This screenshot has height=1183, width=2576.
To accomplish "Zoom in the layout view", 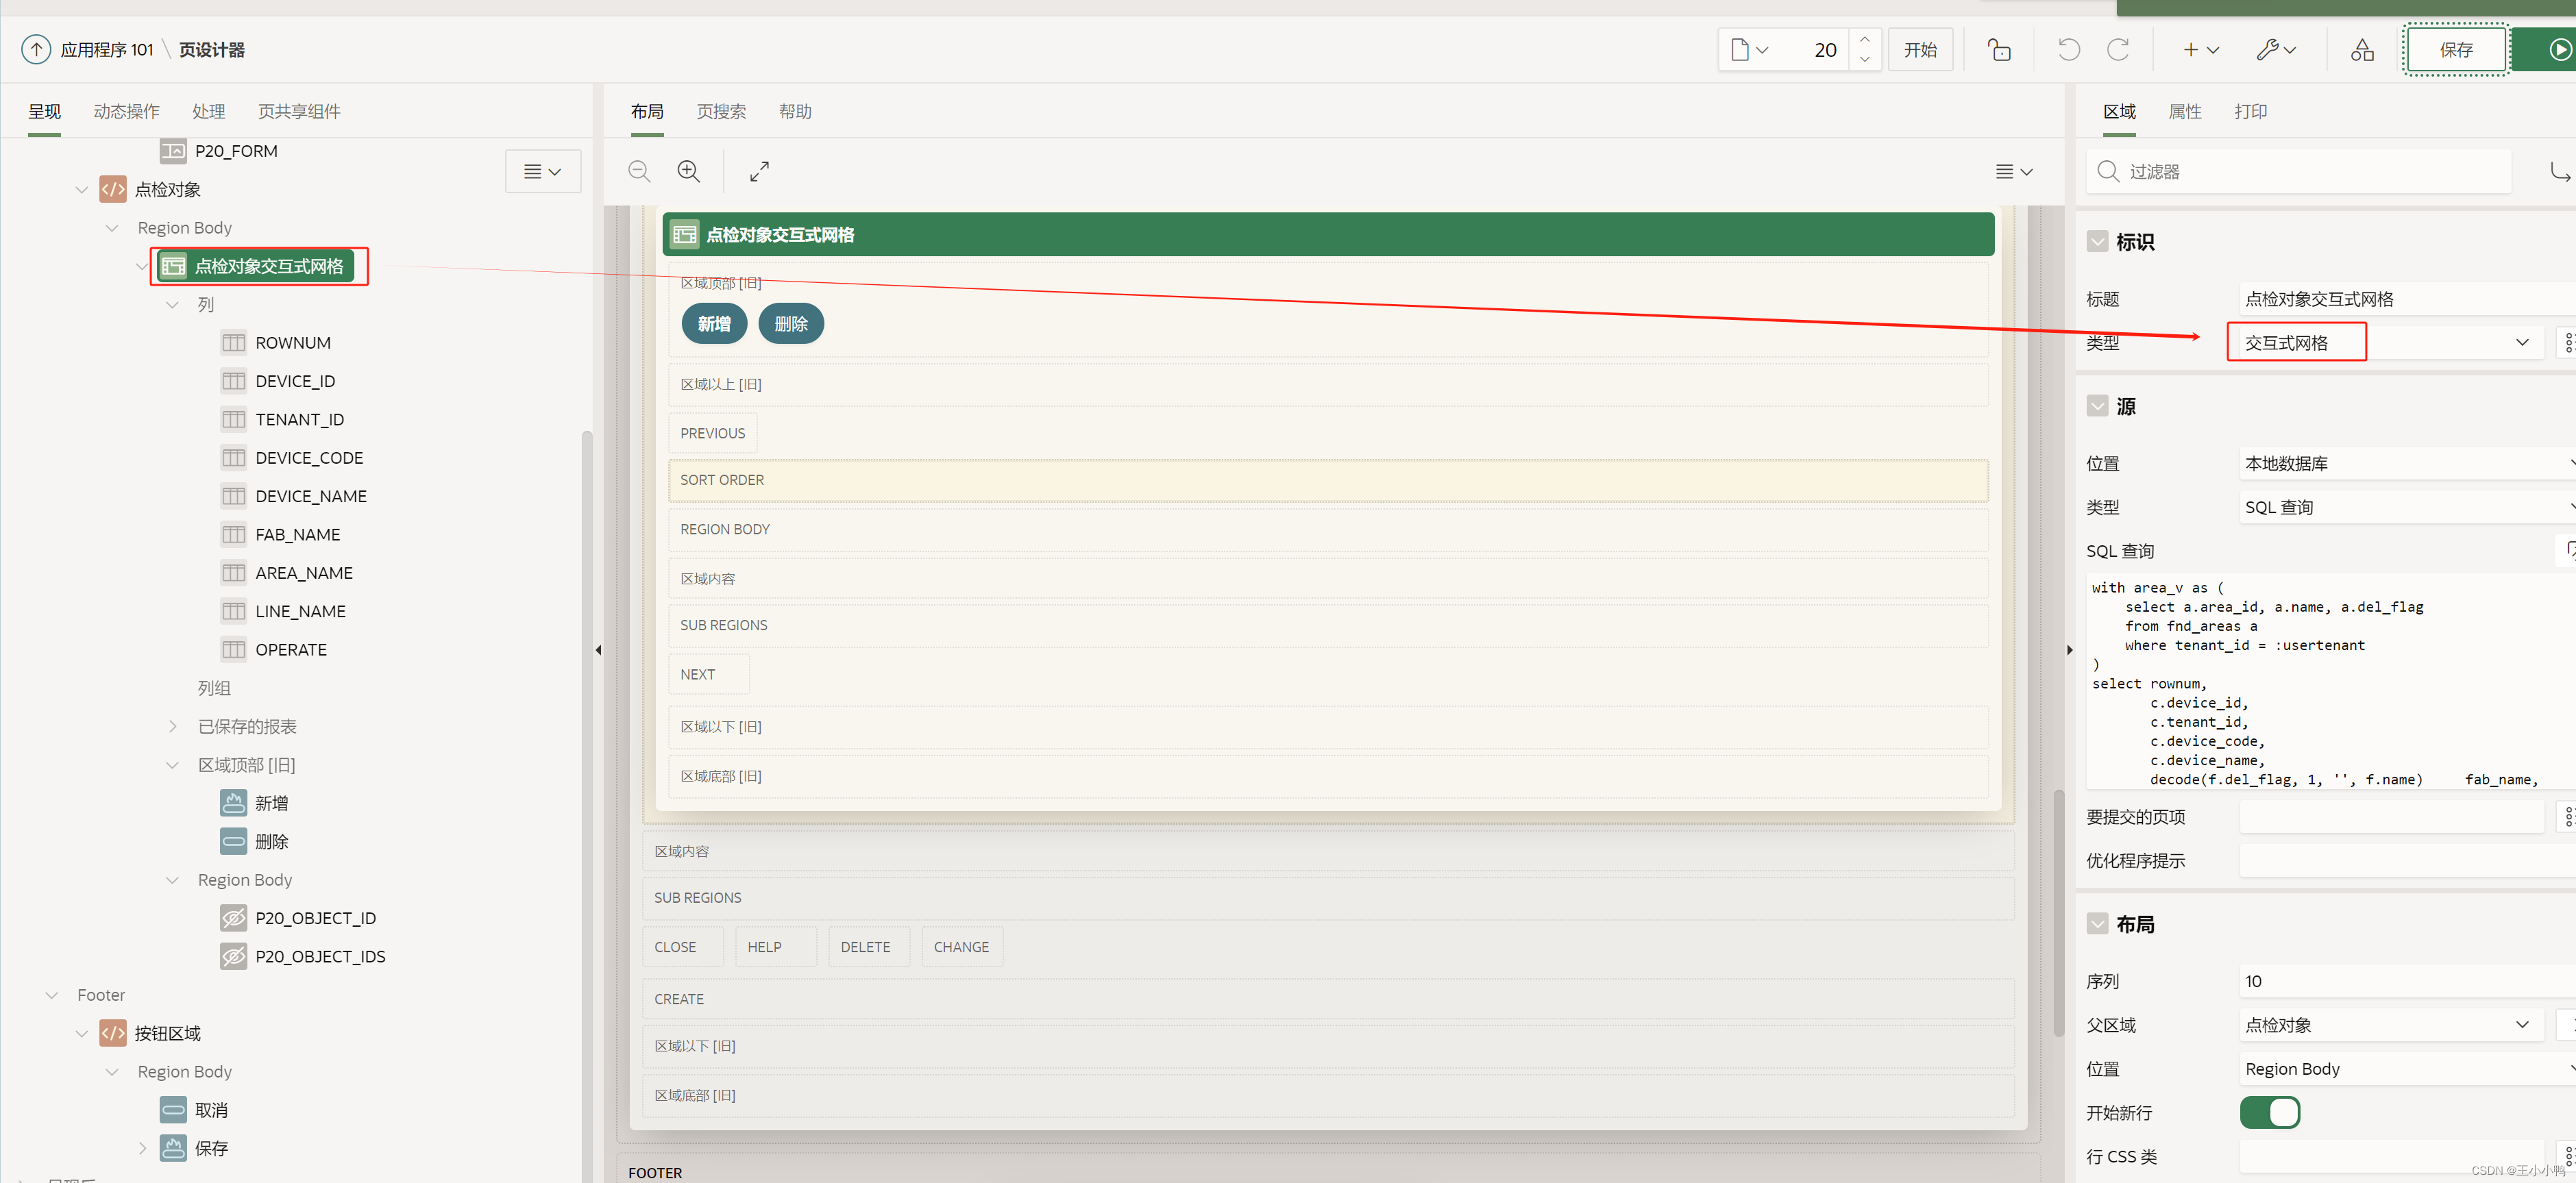I will (x=689, y=171).
